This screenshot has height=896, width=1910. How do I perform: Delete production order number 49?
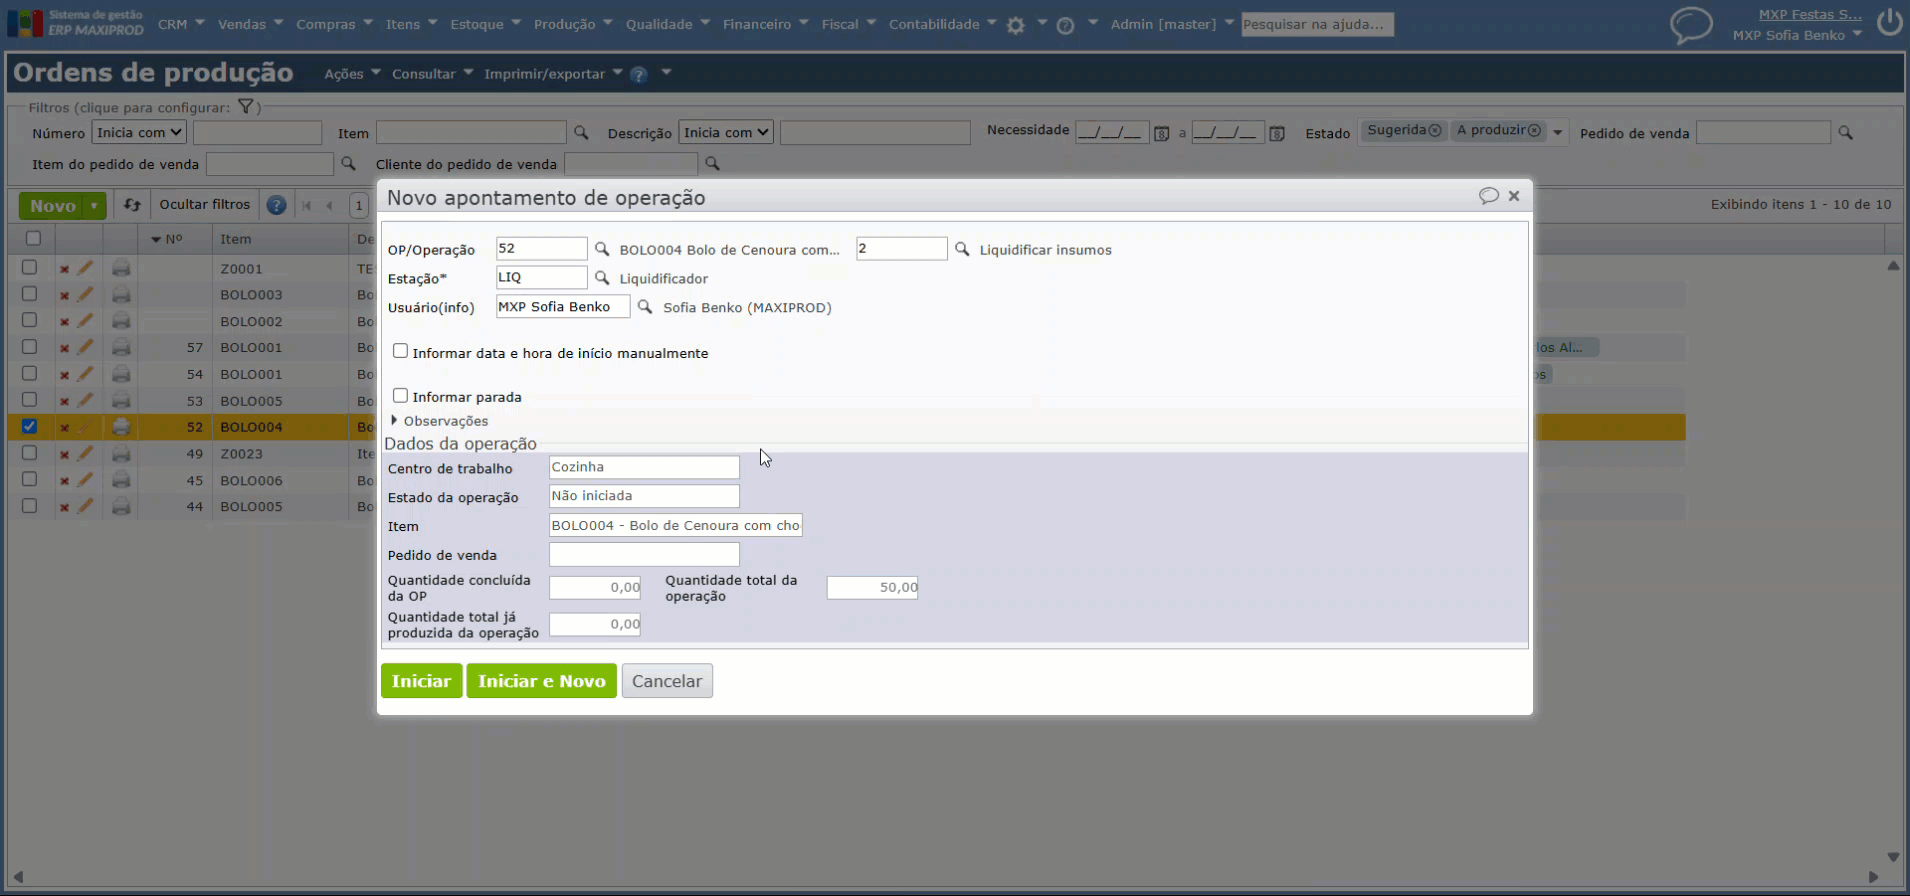pyautogui.click(x=64, y=454)
